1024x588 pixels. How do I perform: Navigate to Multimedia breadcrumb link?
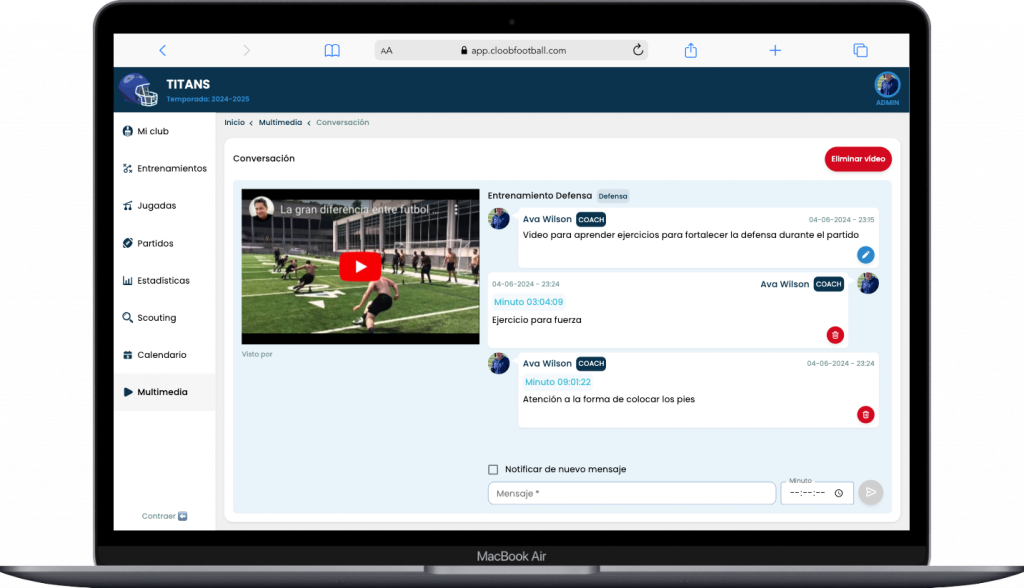[x=280, y=122]
